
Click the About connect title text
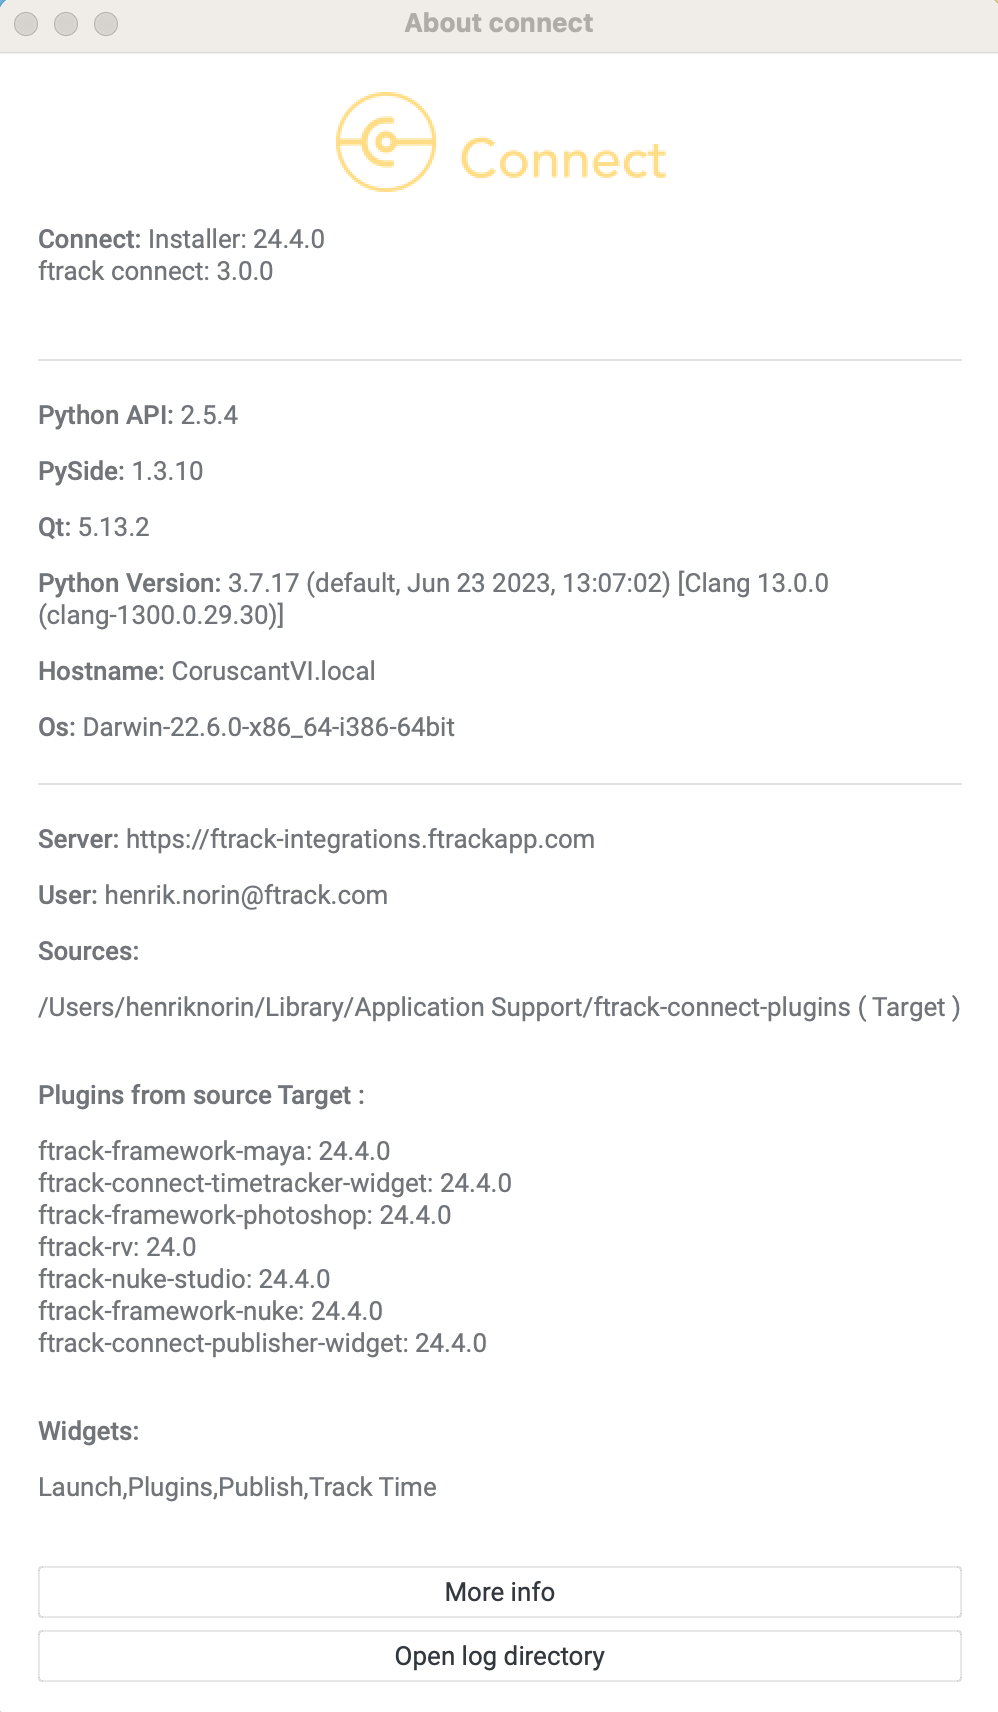(x=499, y=23)
